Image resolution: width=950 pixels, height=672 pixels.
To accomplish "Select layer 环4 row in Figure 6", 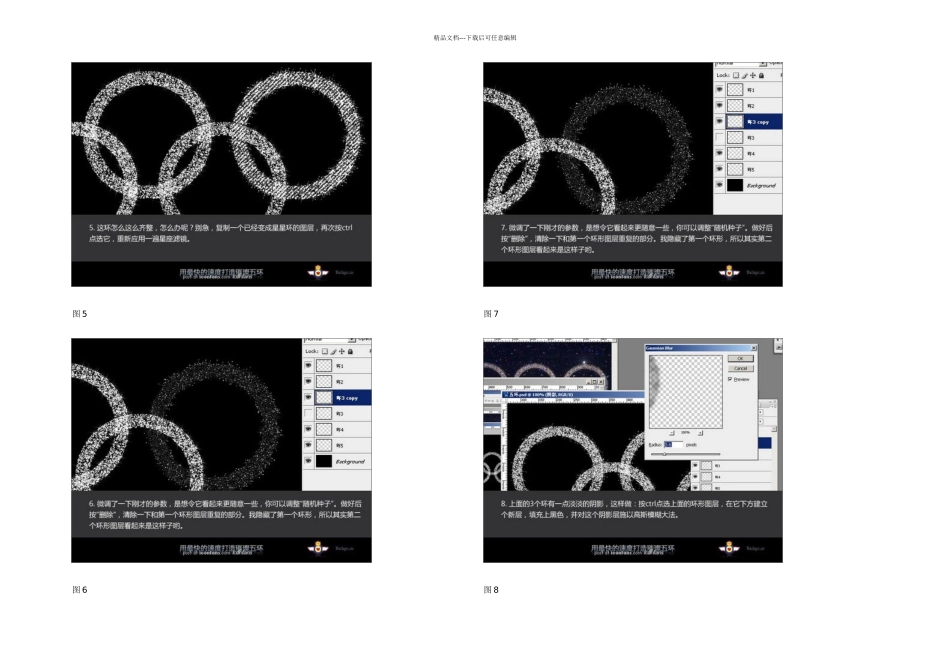I will (x=337, y=430).
